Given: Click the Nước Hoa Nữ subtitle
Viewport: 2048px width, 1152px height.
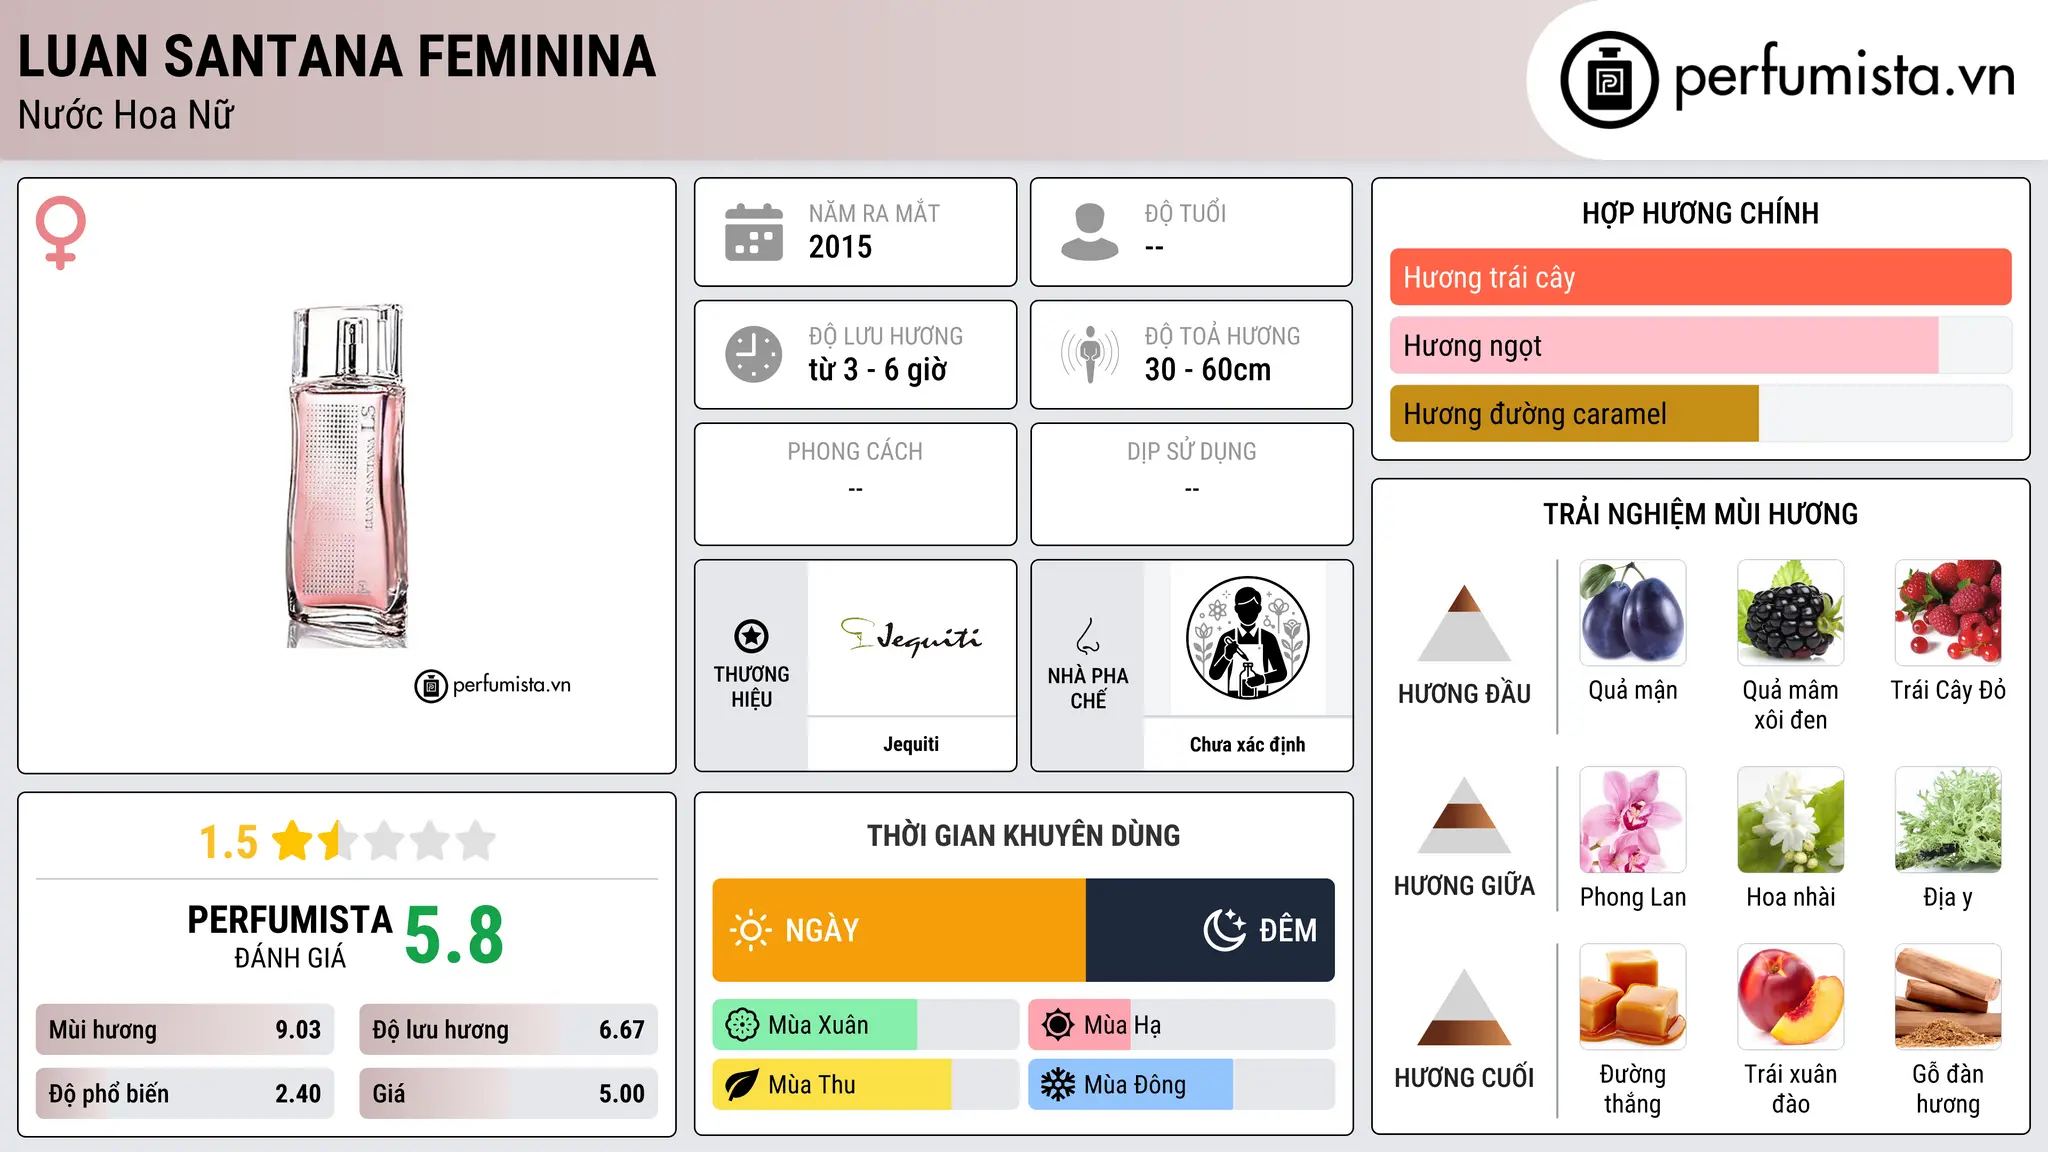Looking at the screenshot, I should point(126,115).
